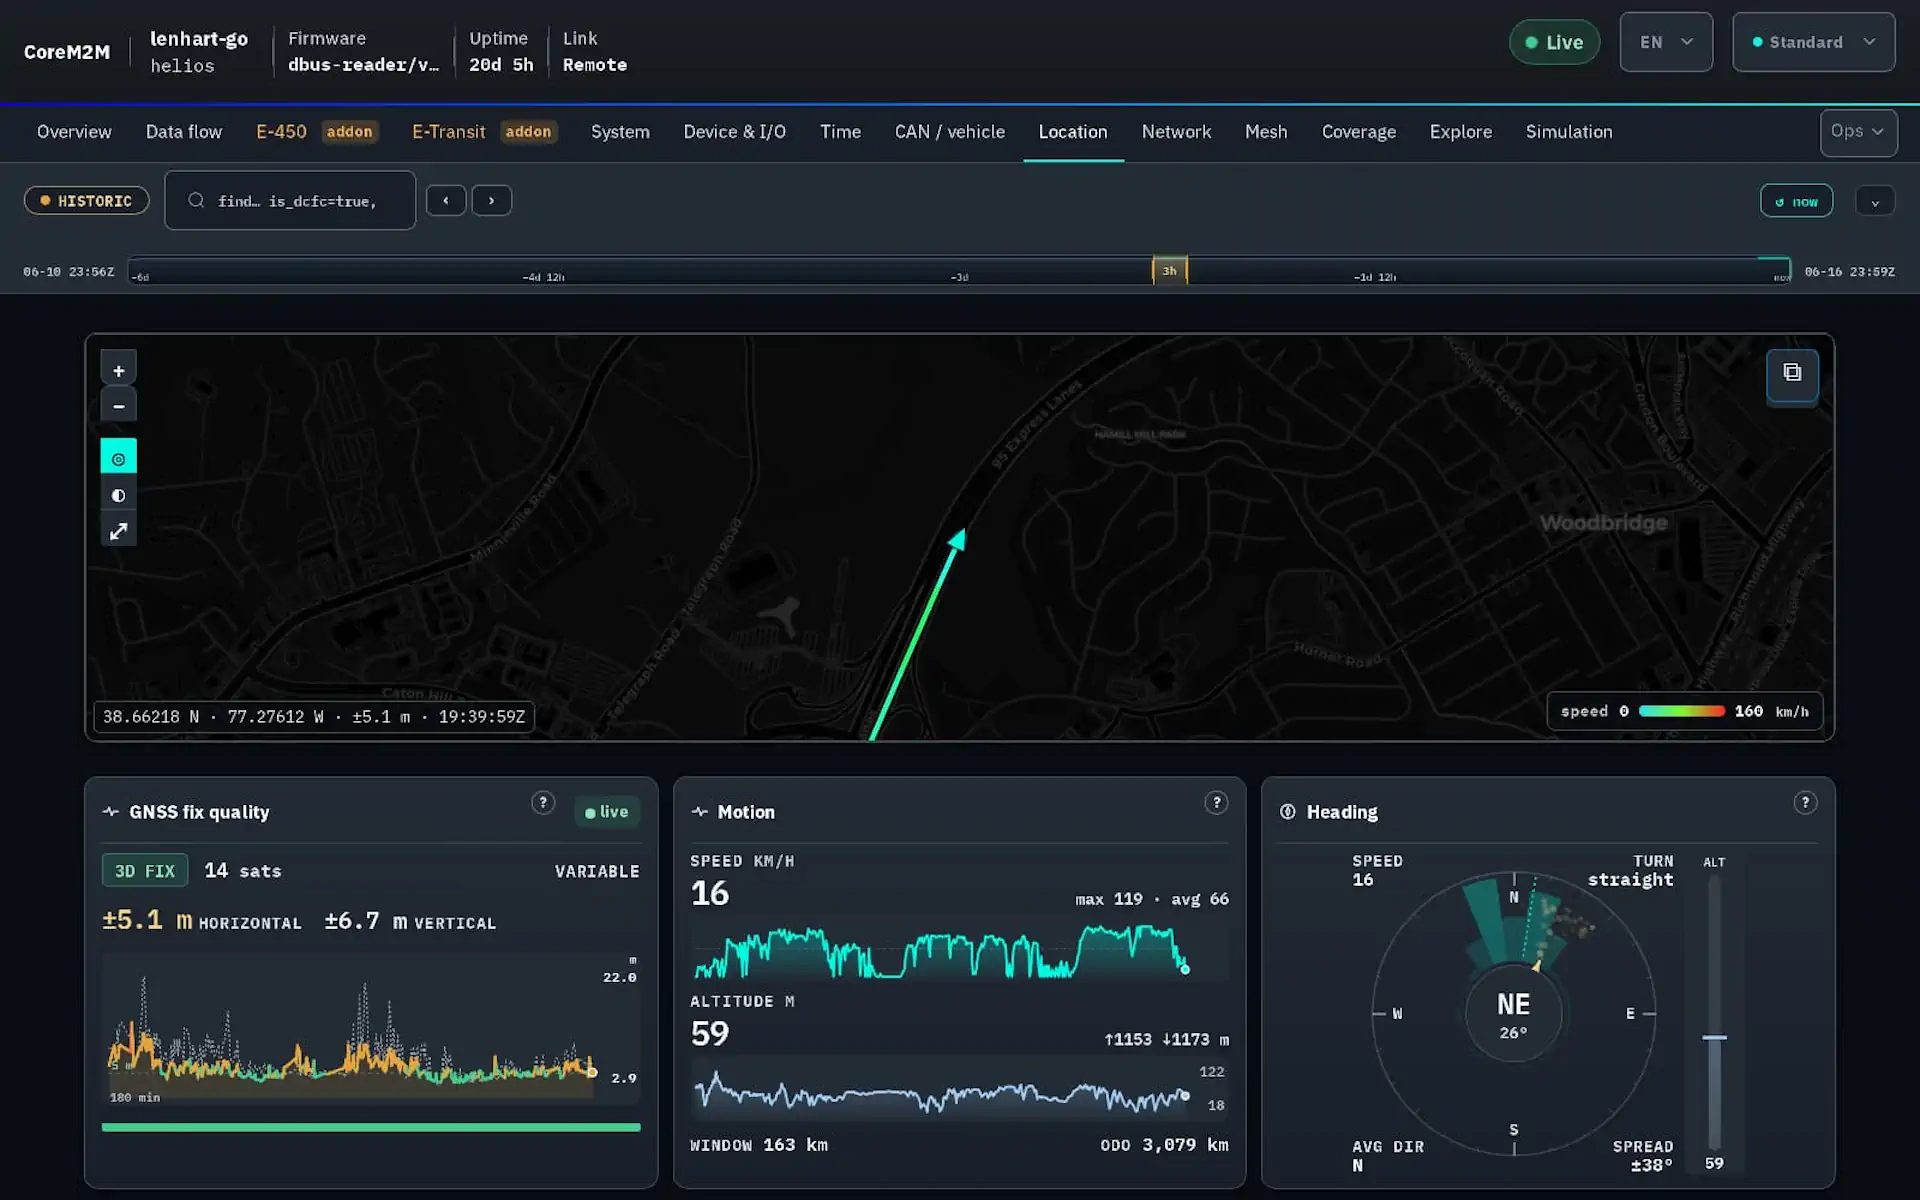Open Simulation tab
Viewport: 1920px width, 1200px height.
click(1569, 132)
